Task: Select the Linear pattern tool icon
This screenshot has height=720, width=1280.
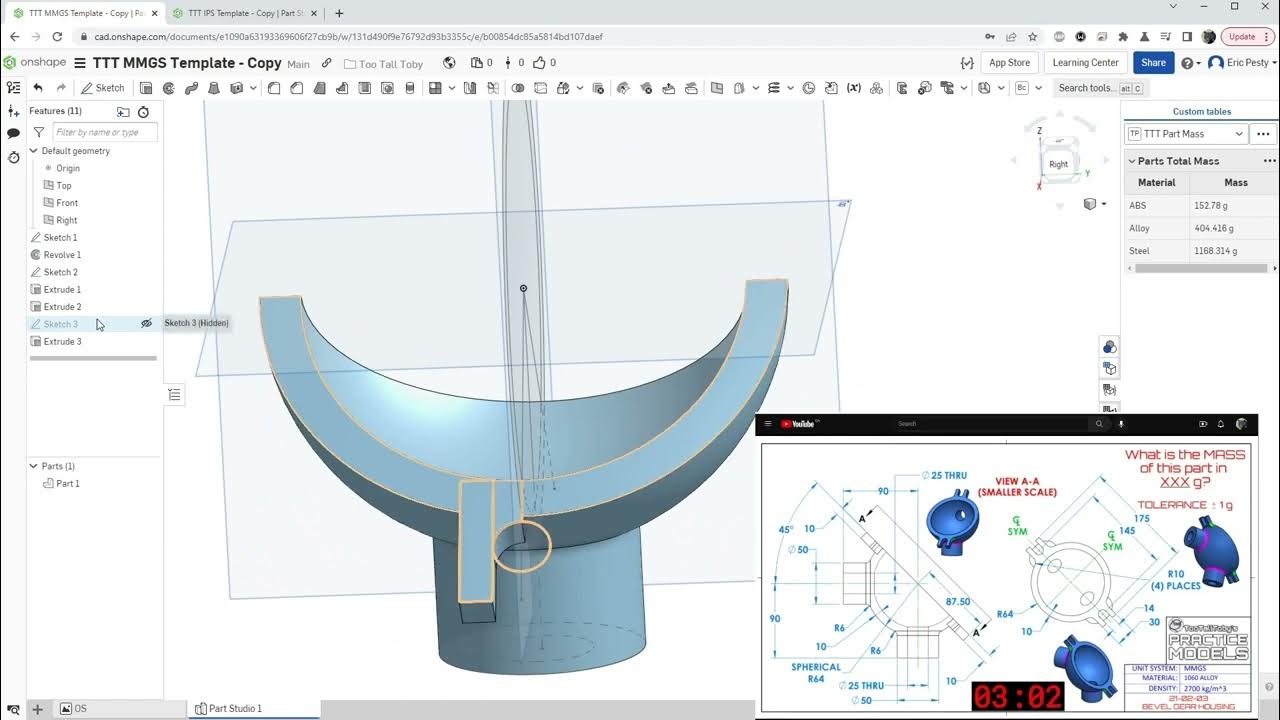Action: 434,88
